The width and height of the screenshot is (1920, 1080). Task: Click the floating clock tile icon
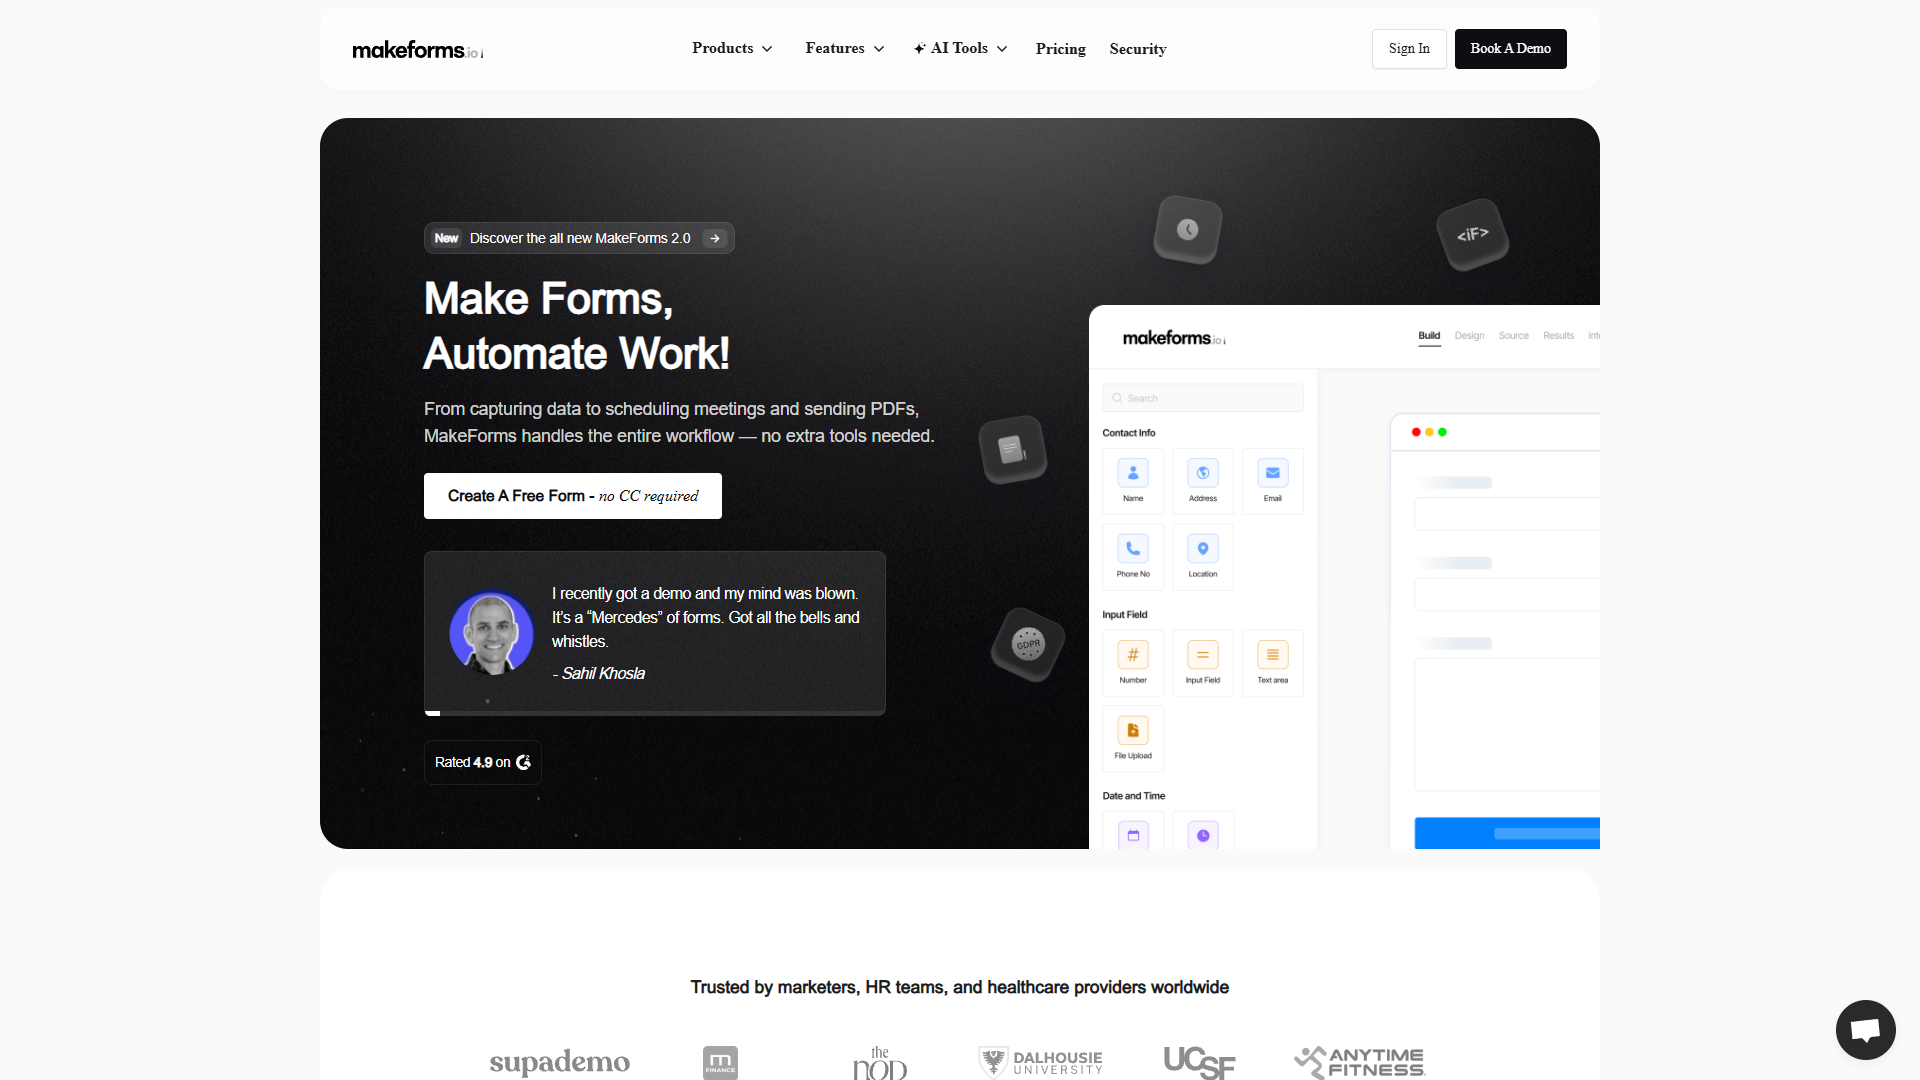[x=1188, y=230]
